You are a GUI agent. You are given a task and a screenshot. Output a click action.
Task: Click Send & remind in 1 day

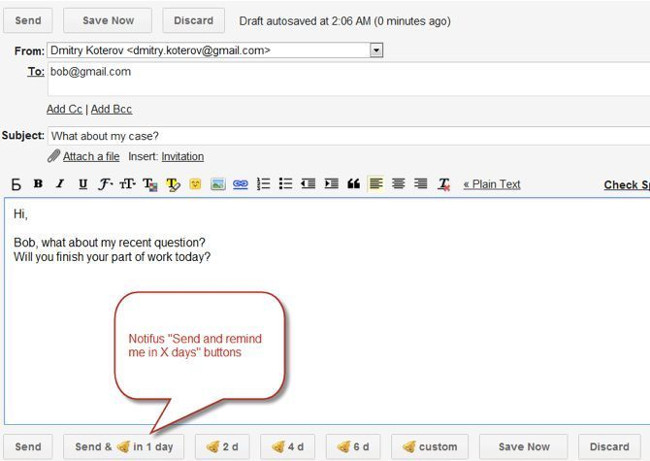point(124,446)
